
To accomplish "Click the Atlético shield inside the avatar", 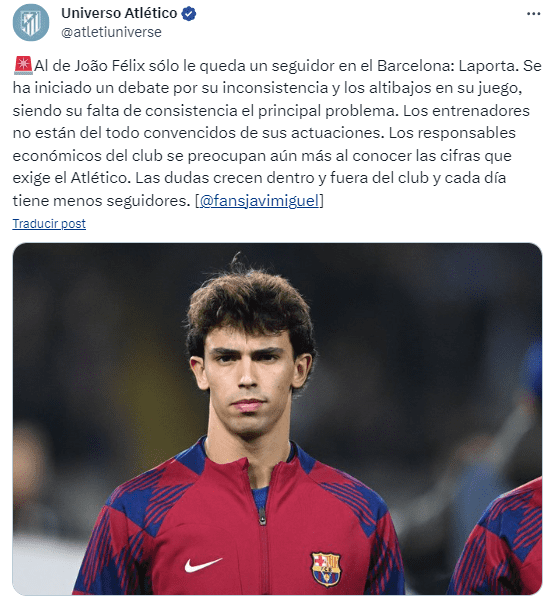I will [x=31, y=23].
